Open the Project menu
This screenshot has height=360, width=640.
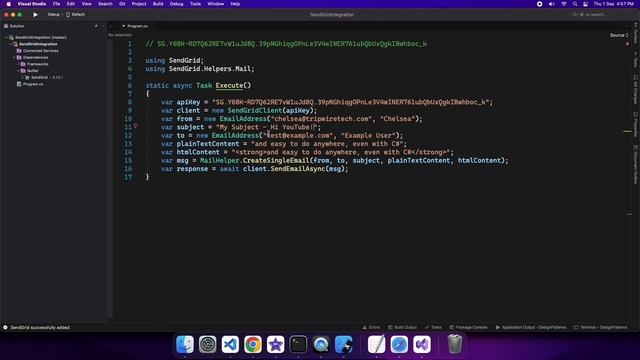click(x=139, y=4)
